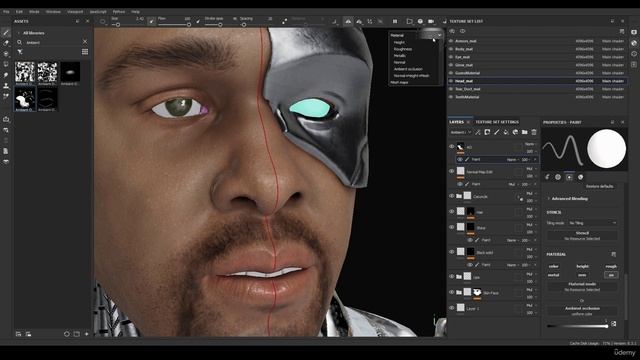
Task: Hide the Normal Map Edit layer
Action: pyautogui.click(x=451, y=171)
